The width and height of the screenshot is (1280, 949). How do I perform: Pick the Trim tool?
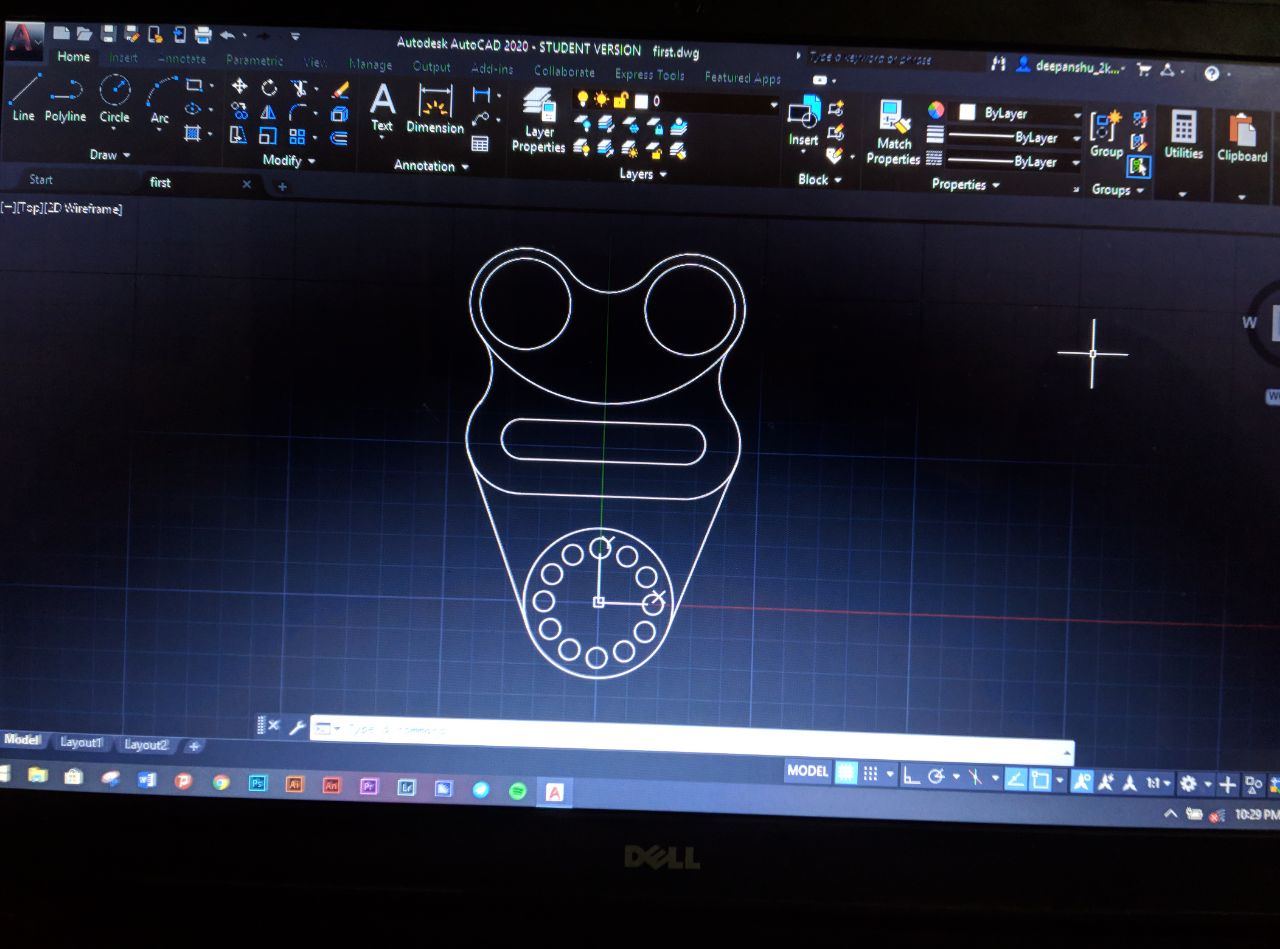click(x=298, y=88)
